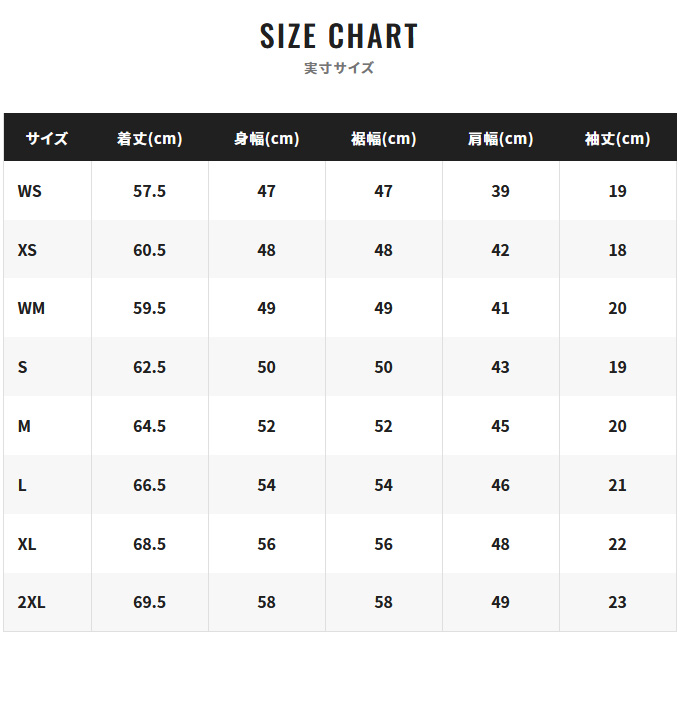
Task: Click the 裾幅(cm) column header
Action: (383, 138)
